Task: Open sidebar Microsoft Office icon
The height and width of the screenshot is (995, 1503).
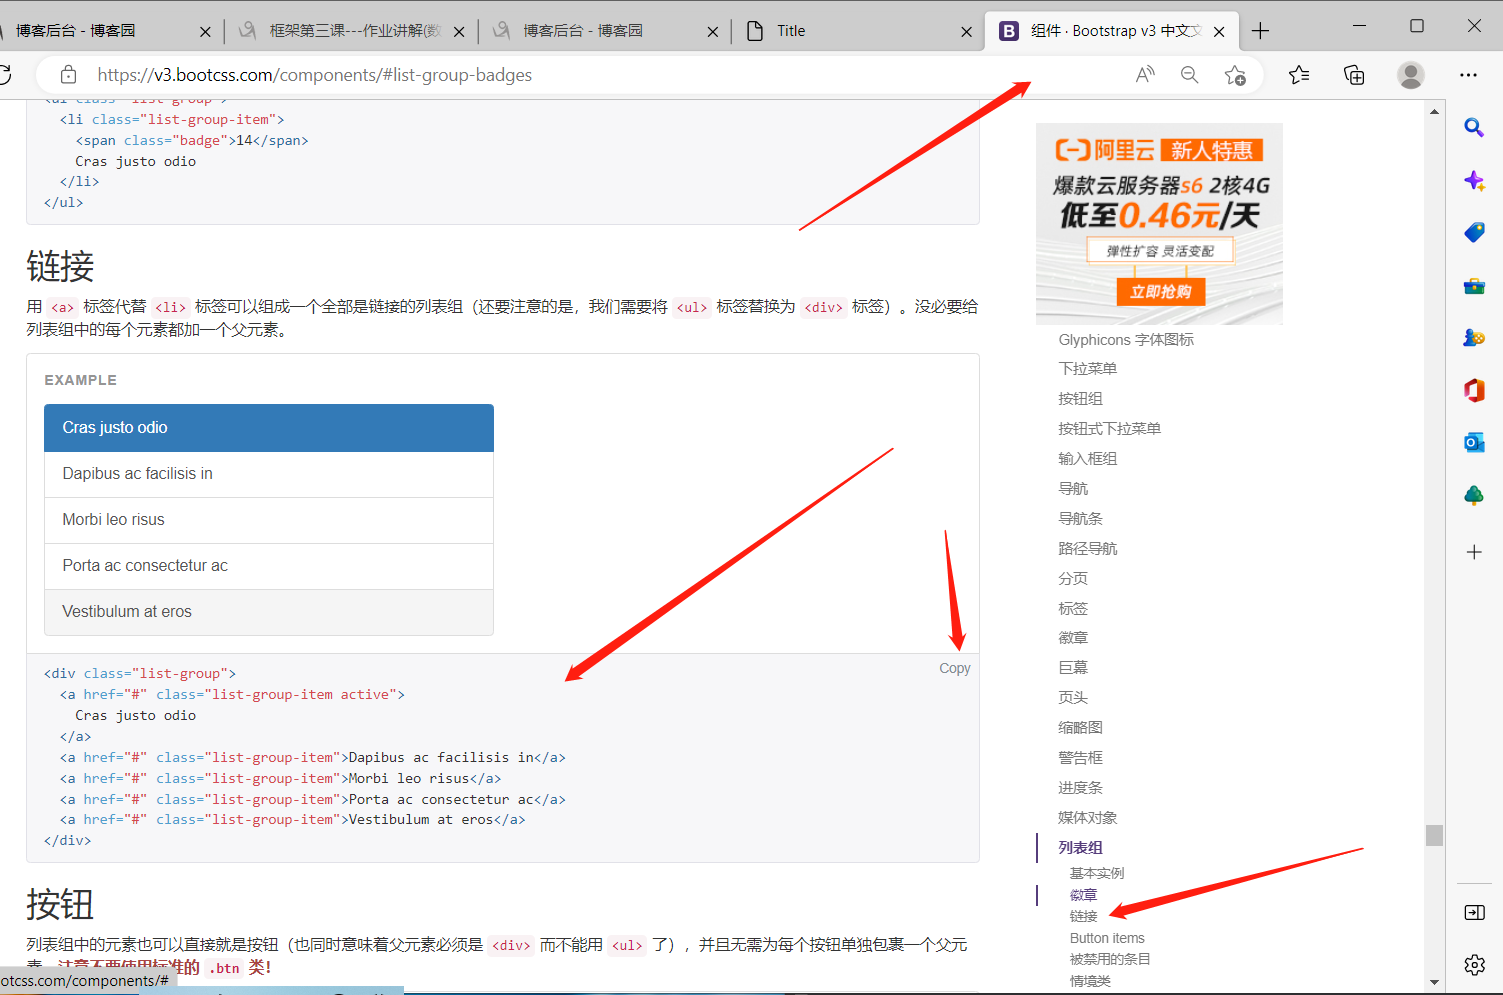Action: point(1474,390)
